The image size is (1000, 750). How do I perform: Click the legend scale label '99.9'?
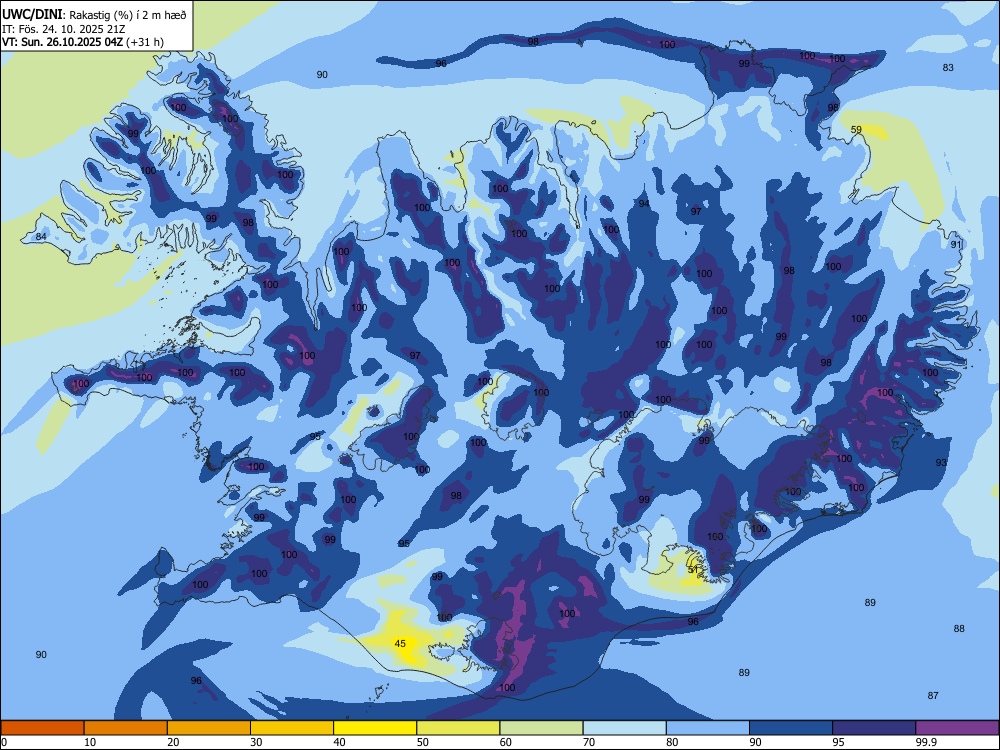tap(925, 742)
